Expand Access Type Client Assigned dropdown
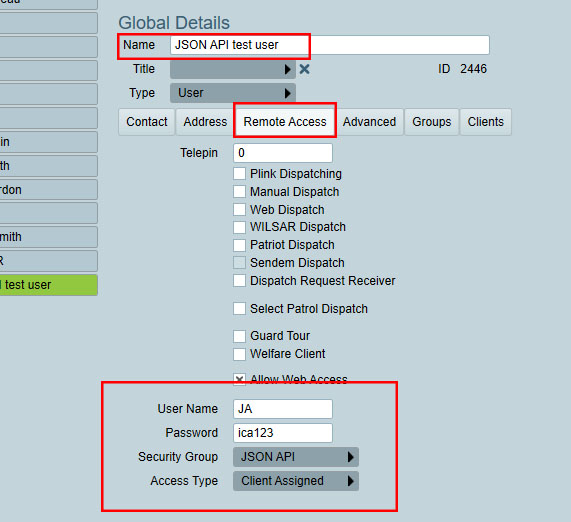The image size is (571, 522). click(x=296, y=481)
